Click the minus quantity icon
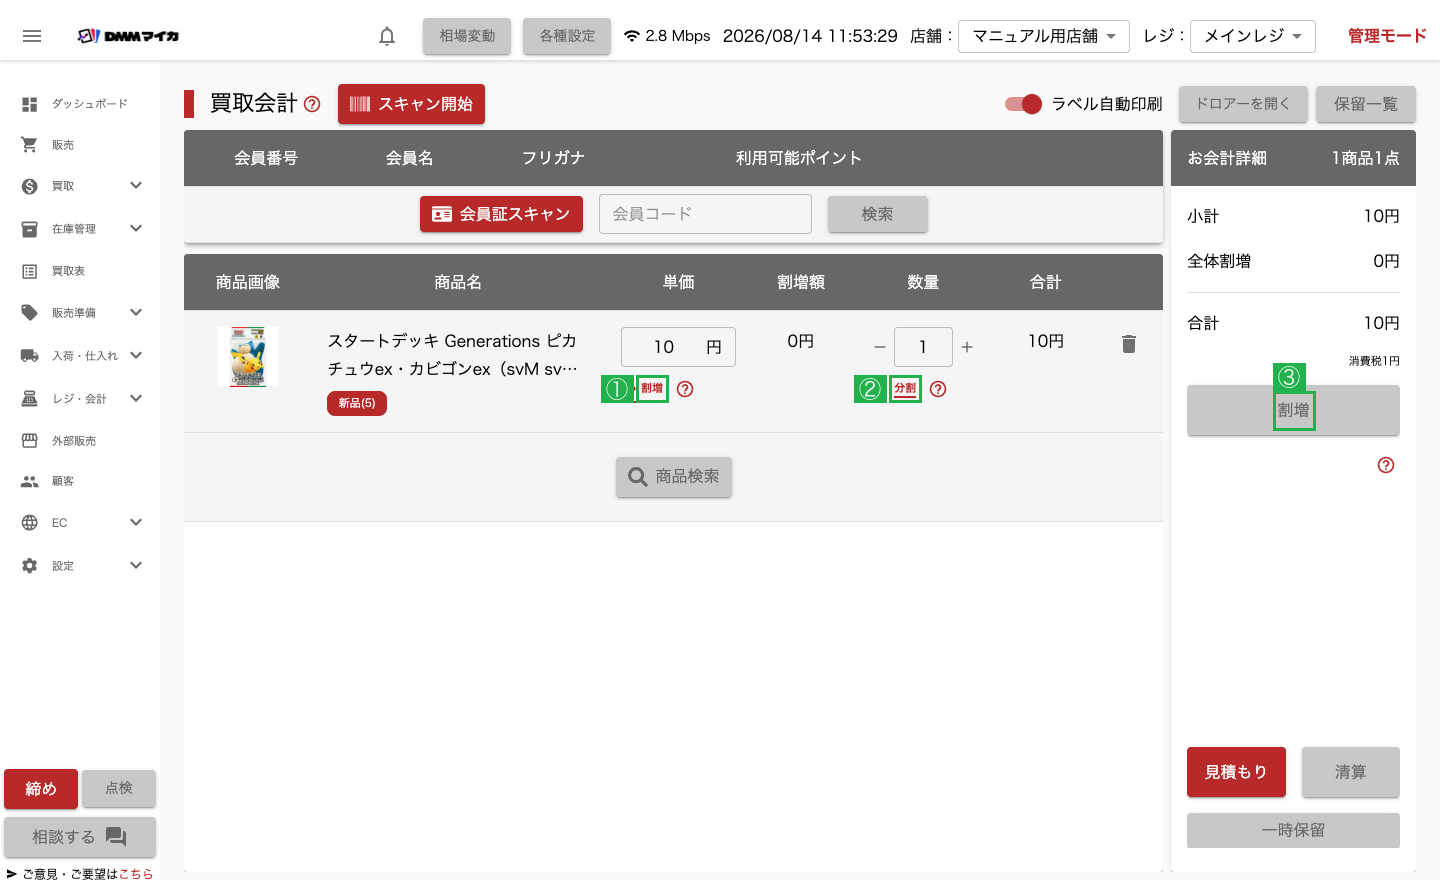The width and height of the screenshot is (1440, 880). pyautogui.click(x=880, y=347)
